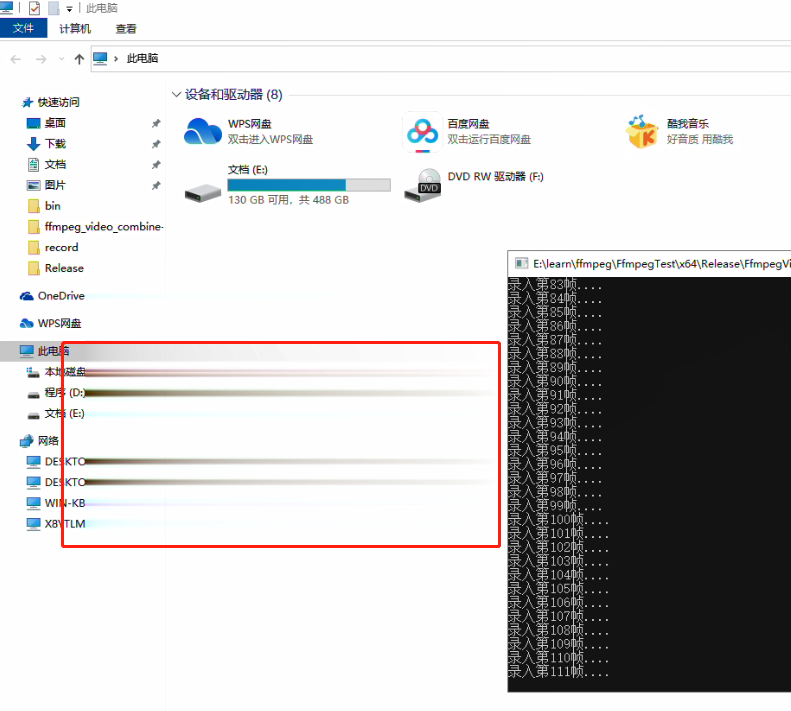Open the 酷我音乐 icon
Image resolution: width=791 pixels, height=711 pixels.
[x=642, y=131]
